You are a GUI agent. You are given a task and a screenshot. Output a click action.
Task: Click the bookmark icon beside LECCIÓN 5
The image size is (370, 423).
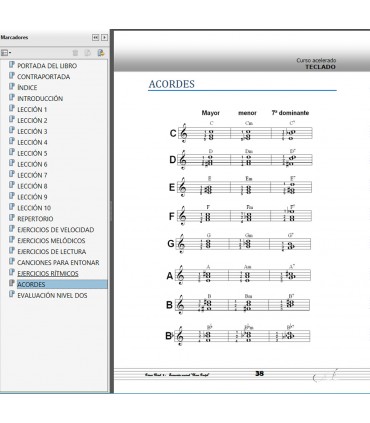coord(12,152)
